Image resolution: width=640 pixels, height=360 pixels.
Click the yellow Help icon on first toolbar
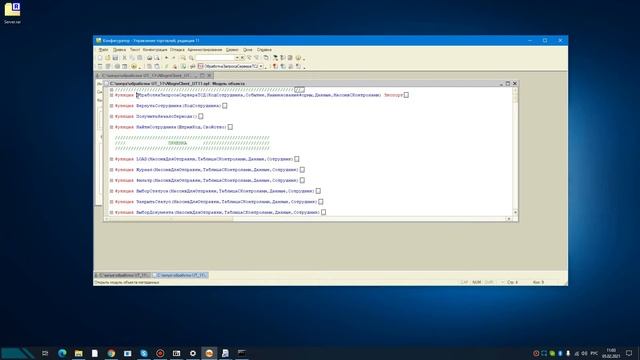(298, 58)
